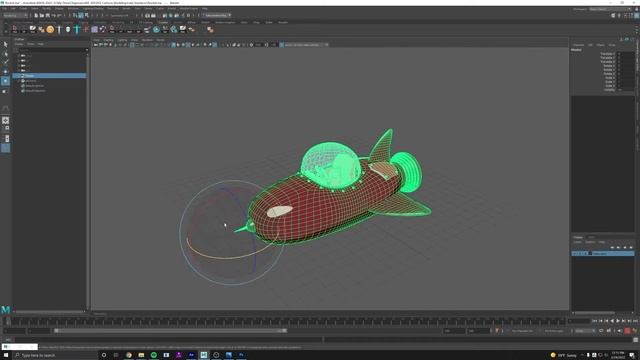Click the last shelf icon at far right
Screen dimensions: 640x360
tap(210, 29)
